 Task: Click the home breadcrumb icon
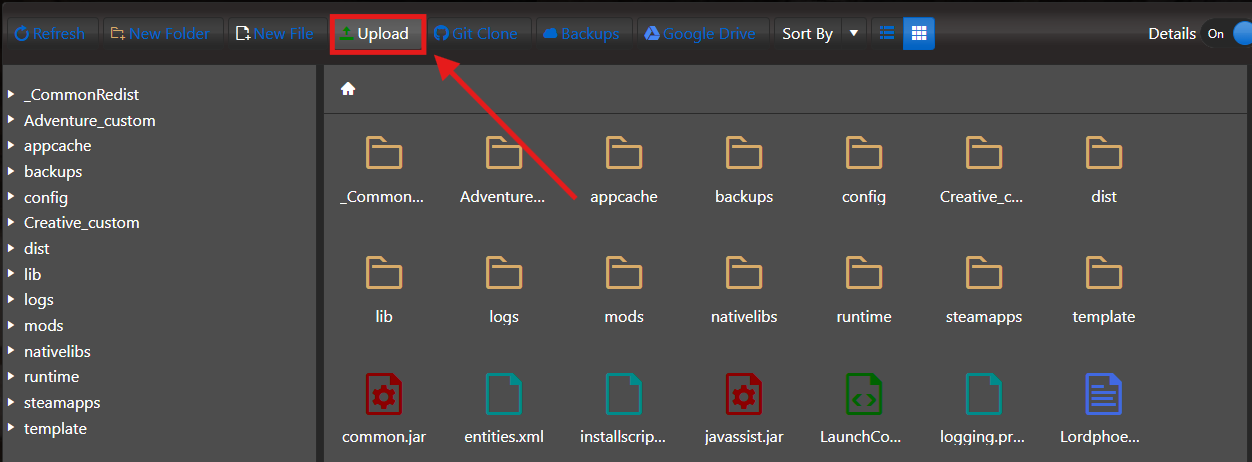(348, 89)
